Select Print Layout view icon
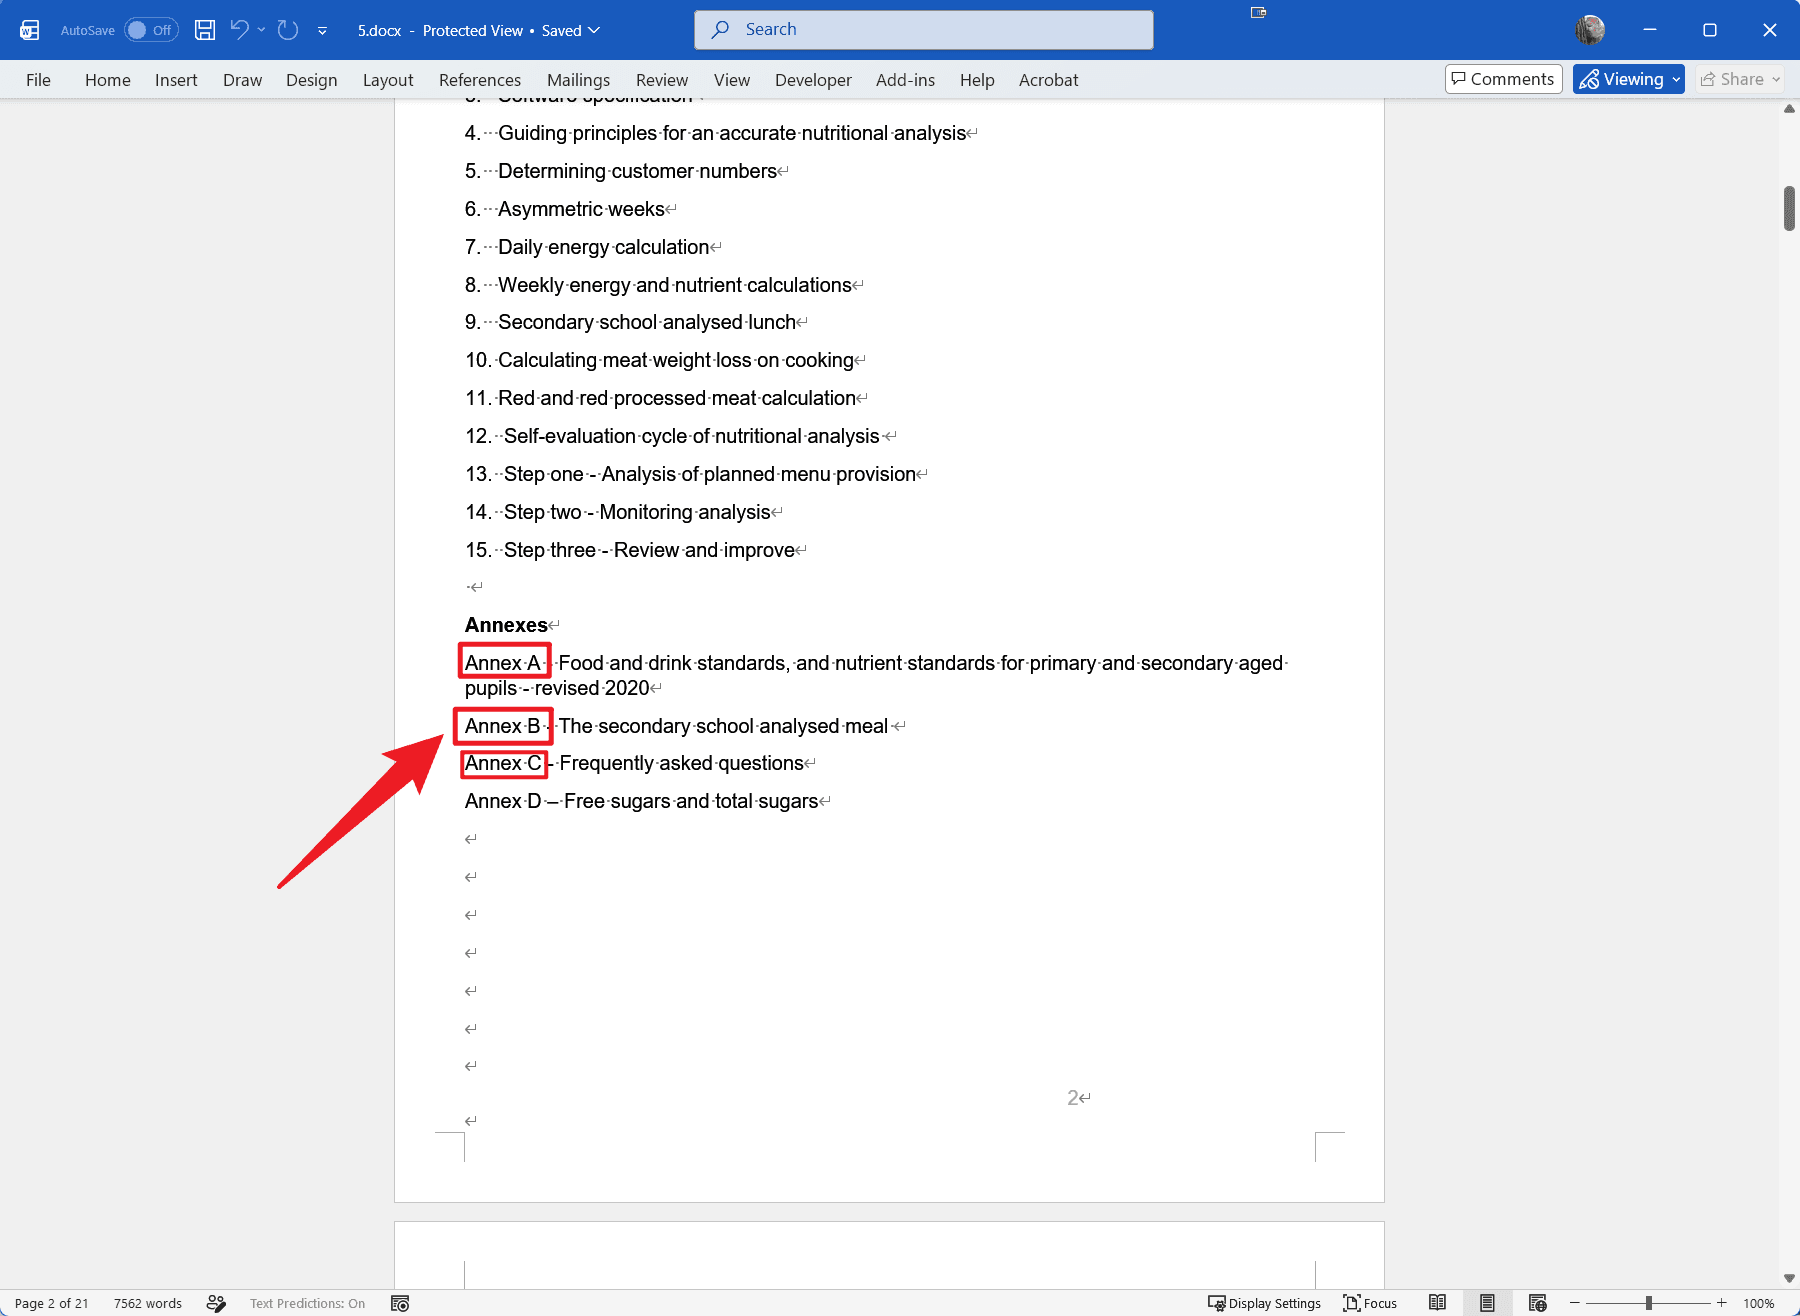 (1487, 1303)
